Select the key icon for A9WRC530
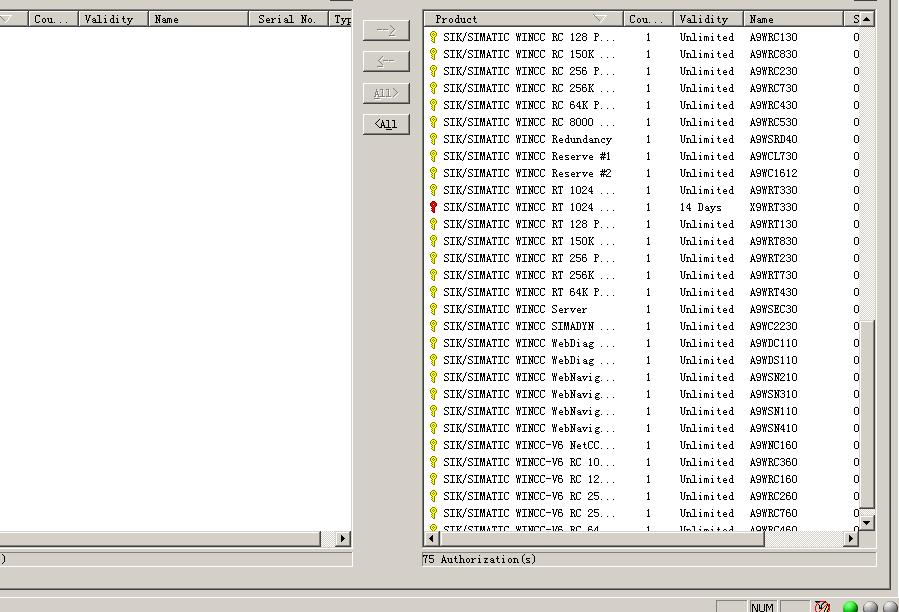Image resolution: width=899 pixels, height=612 pixels. pos(433,122)
